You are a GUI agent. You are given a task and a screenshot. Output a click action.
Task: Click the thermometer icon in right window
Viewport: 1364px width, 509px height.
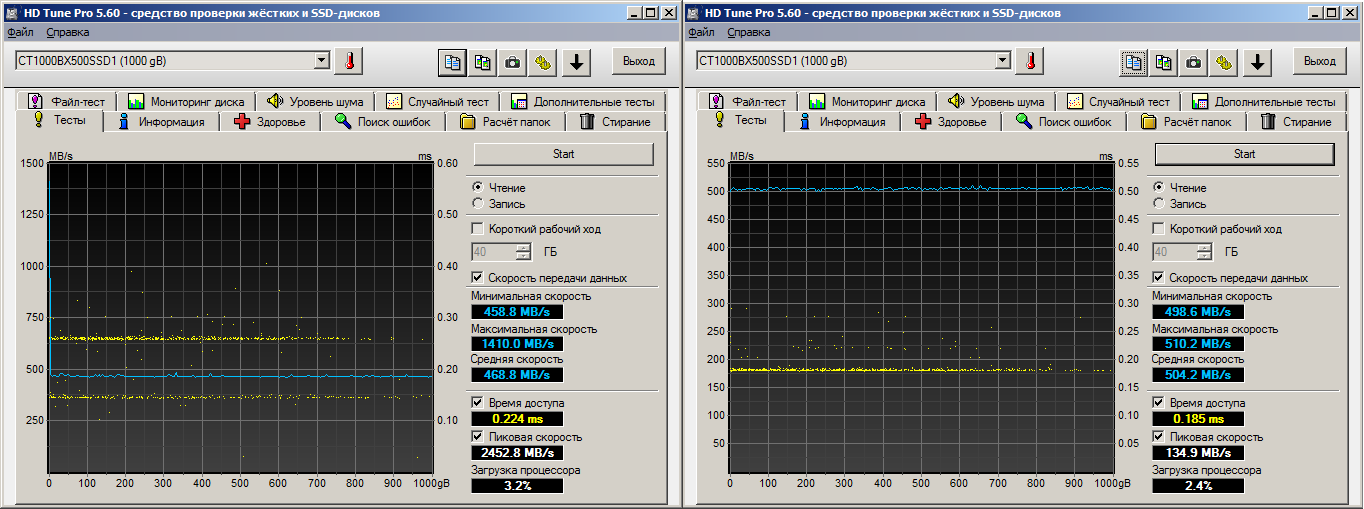click(1030, 61)
